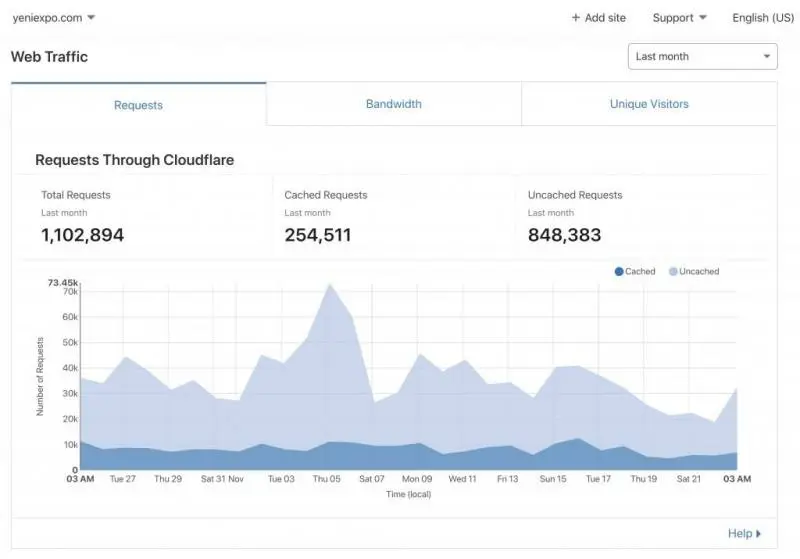Click the arrow icon beside Help
This screenshot has height=559, width=800.
tap(758, 534)
